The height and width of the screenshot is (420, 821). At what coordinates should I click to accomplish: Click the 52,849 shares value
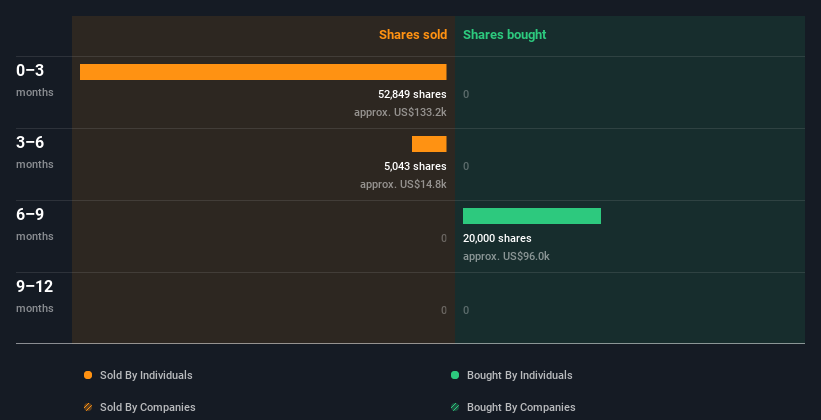point(412,94)
